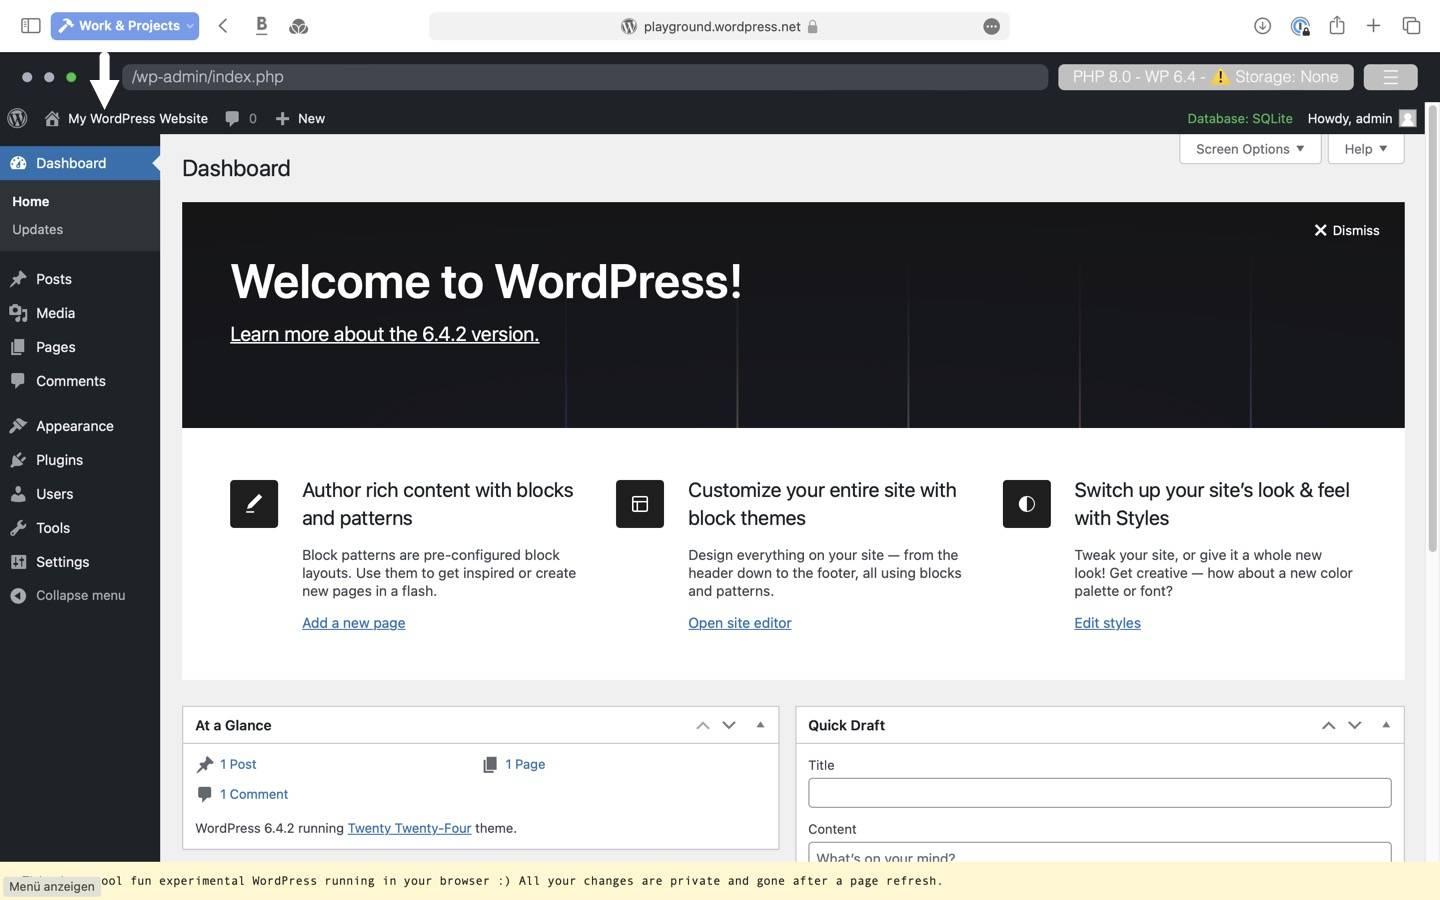Open the Updates submenu item
Screen dimensions: 1440x900
pyautogui.click(x=38, y=229)
